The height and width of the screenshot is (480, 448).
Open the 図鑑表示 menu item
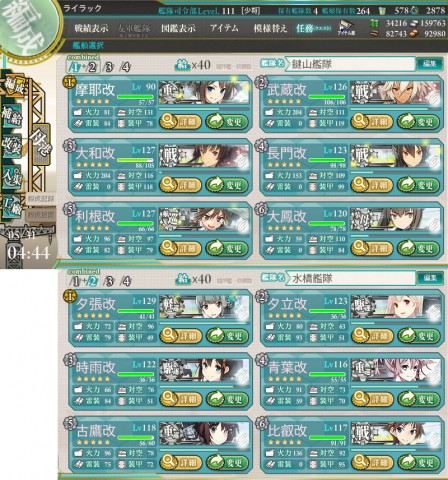pyautogui.click(x=178, y=28)
